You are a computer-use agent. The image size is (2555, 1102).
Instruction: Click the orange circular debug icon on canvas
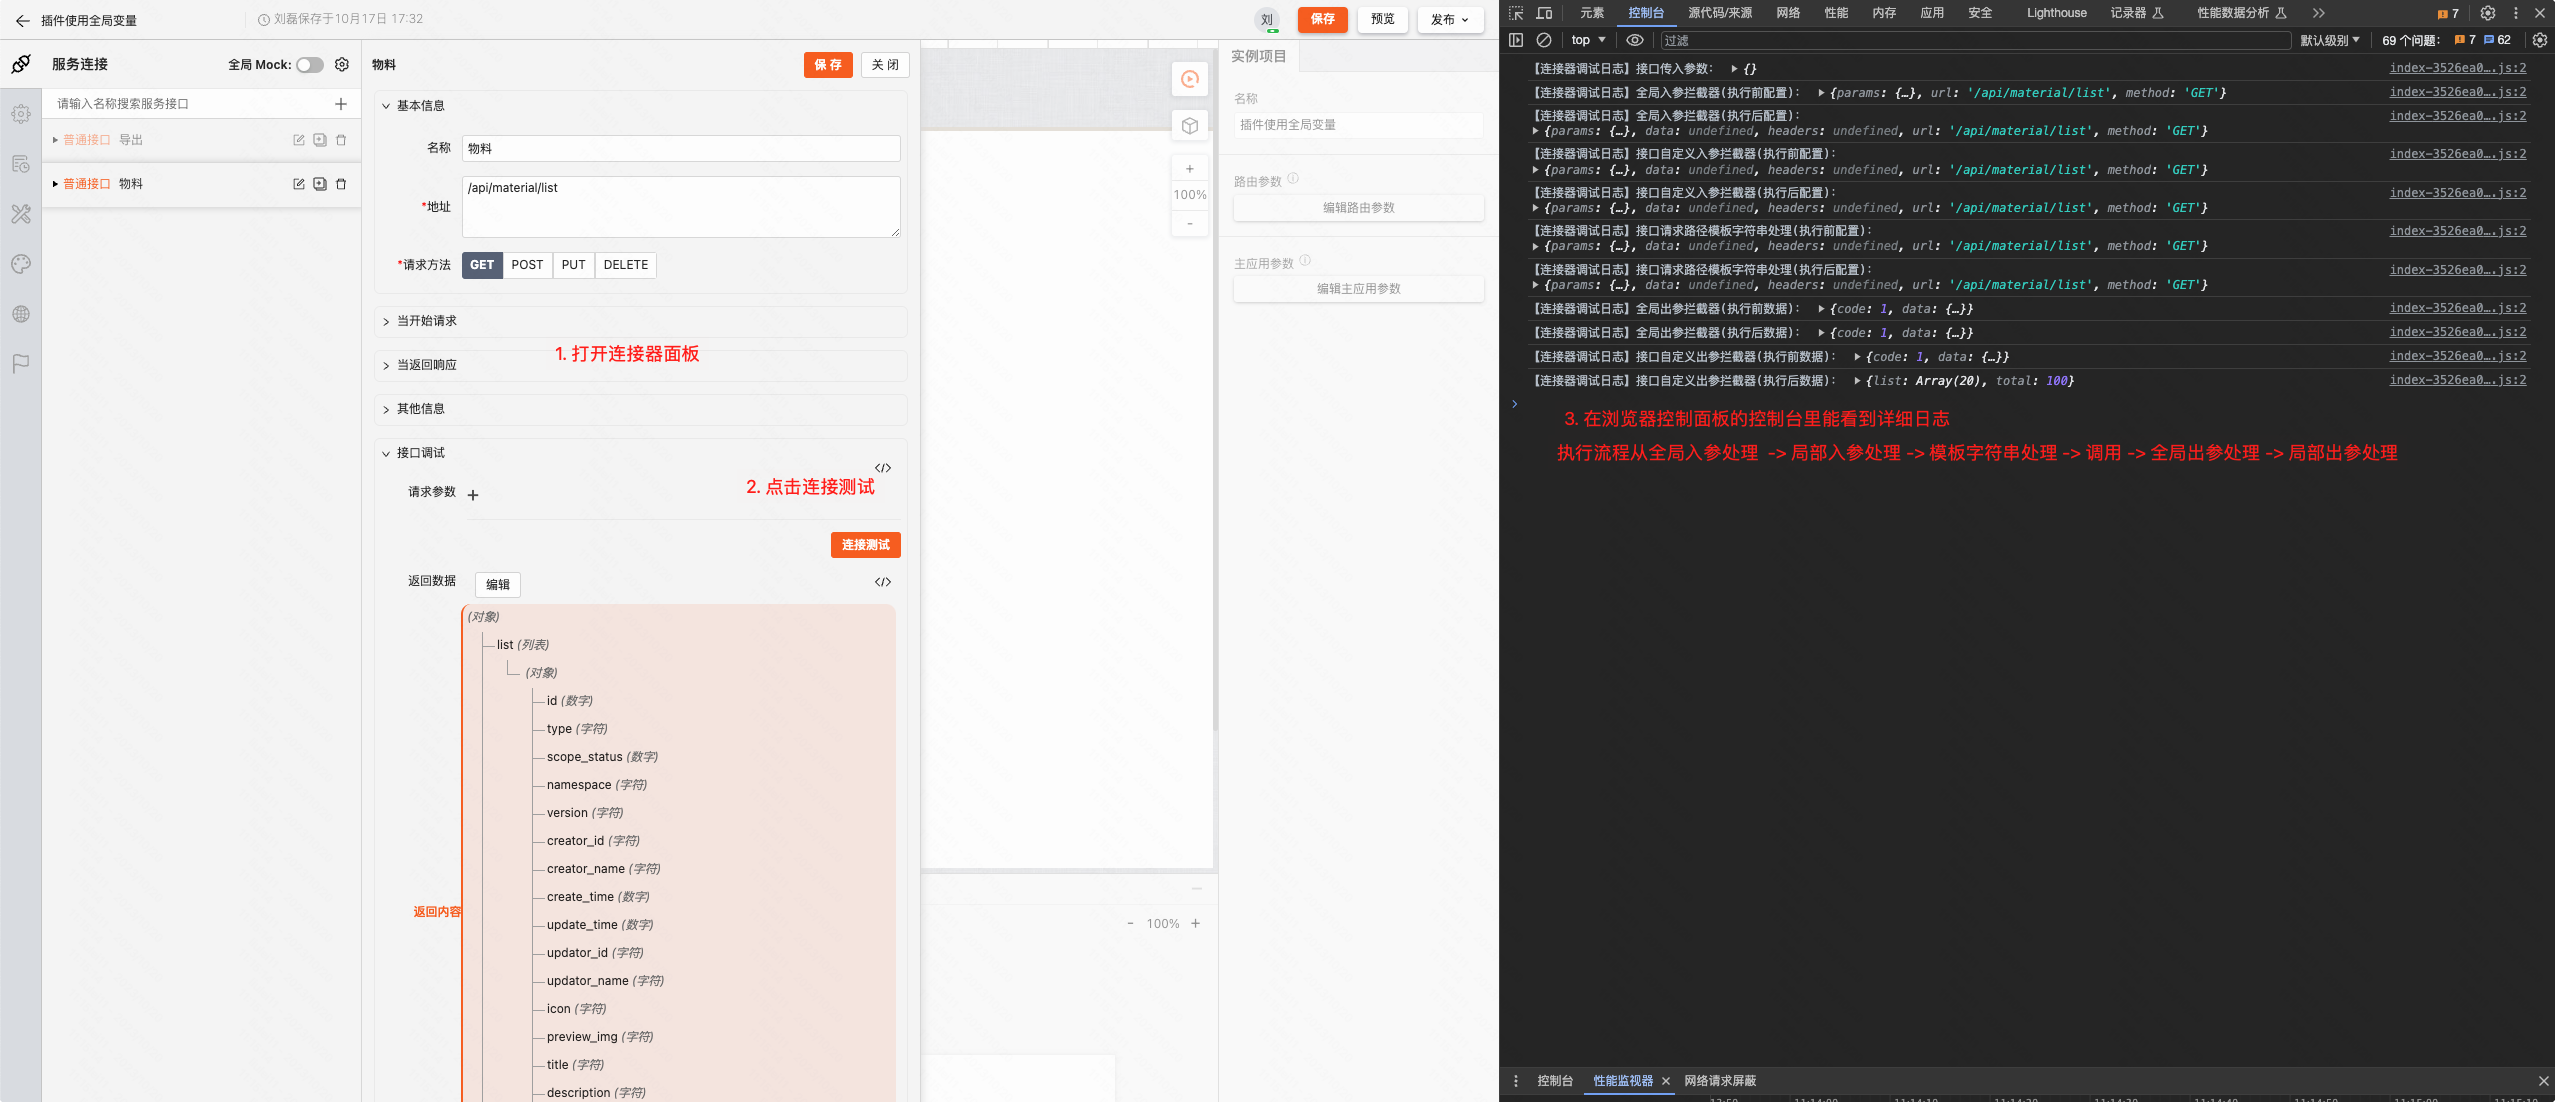coord(1190,79)
